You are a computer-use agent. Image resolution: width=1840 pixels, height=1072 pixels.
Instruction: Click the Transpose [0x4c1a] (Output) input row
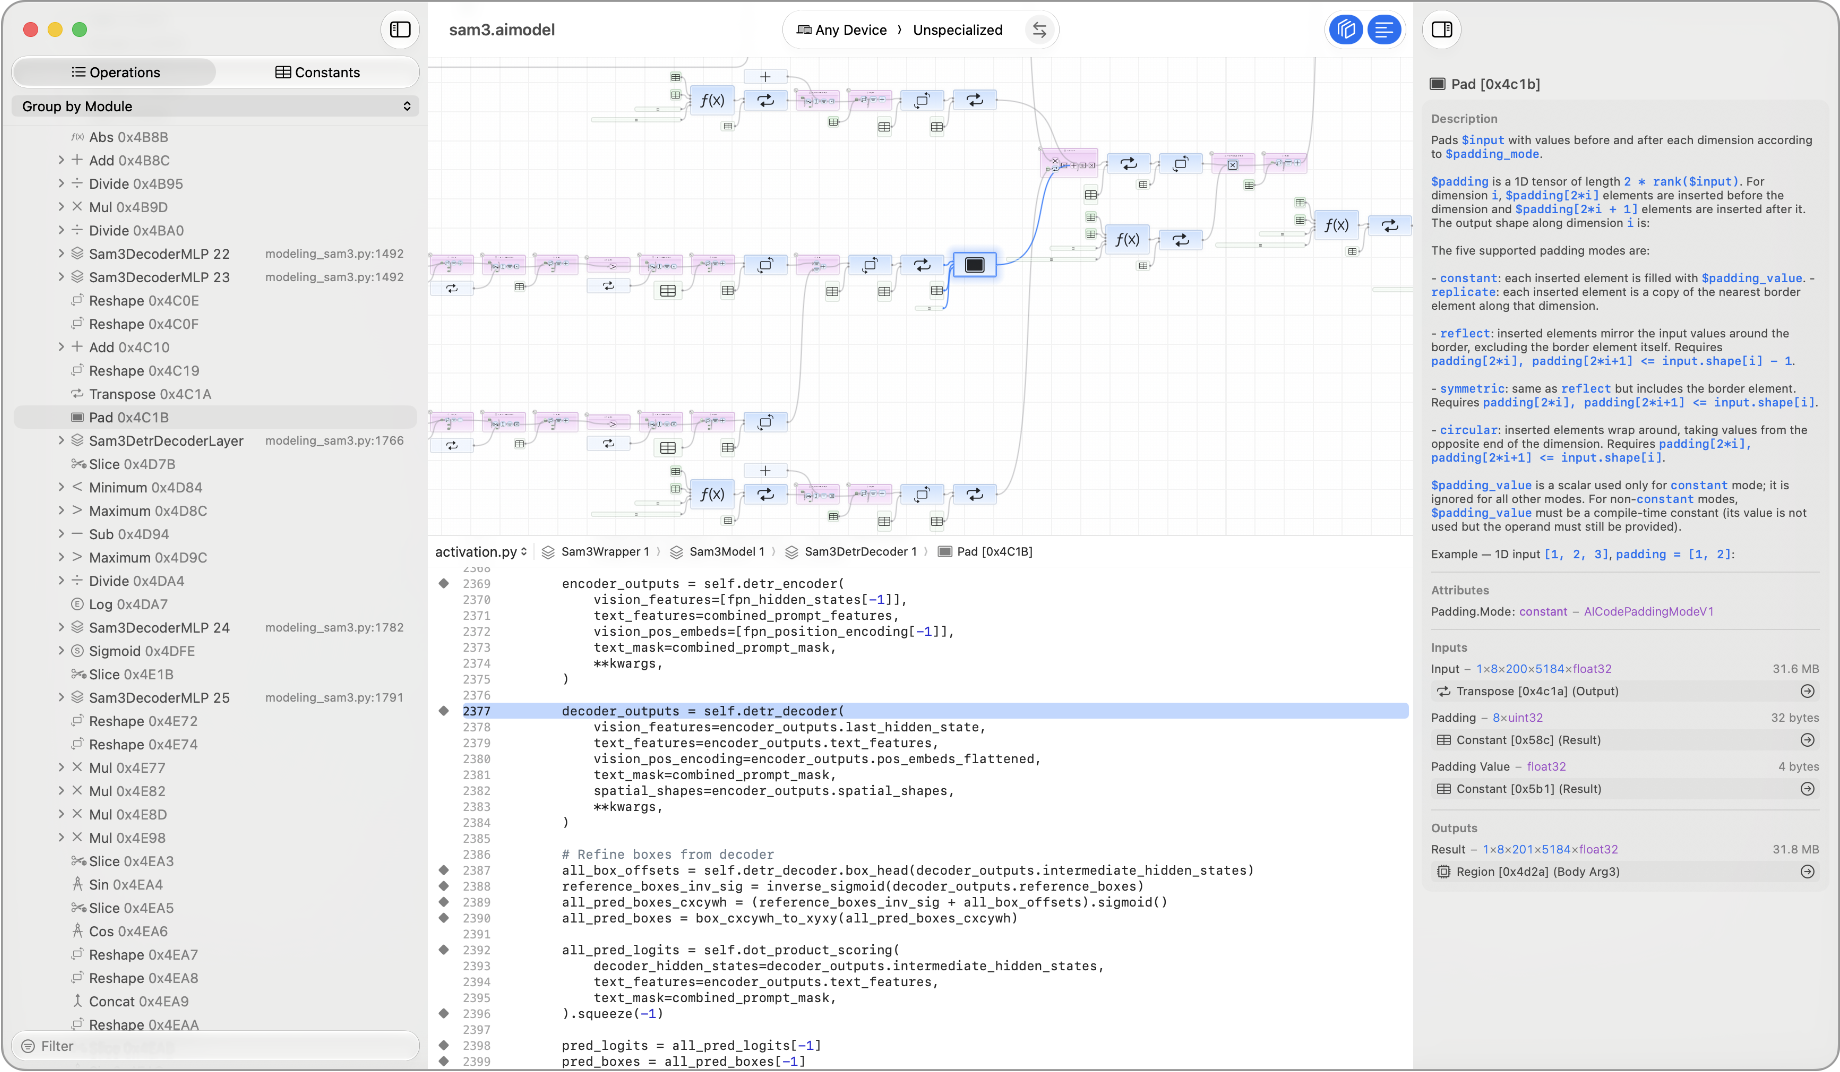[1624, 692]
